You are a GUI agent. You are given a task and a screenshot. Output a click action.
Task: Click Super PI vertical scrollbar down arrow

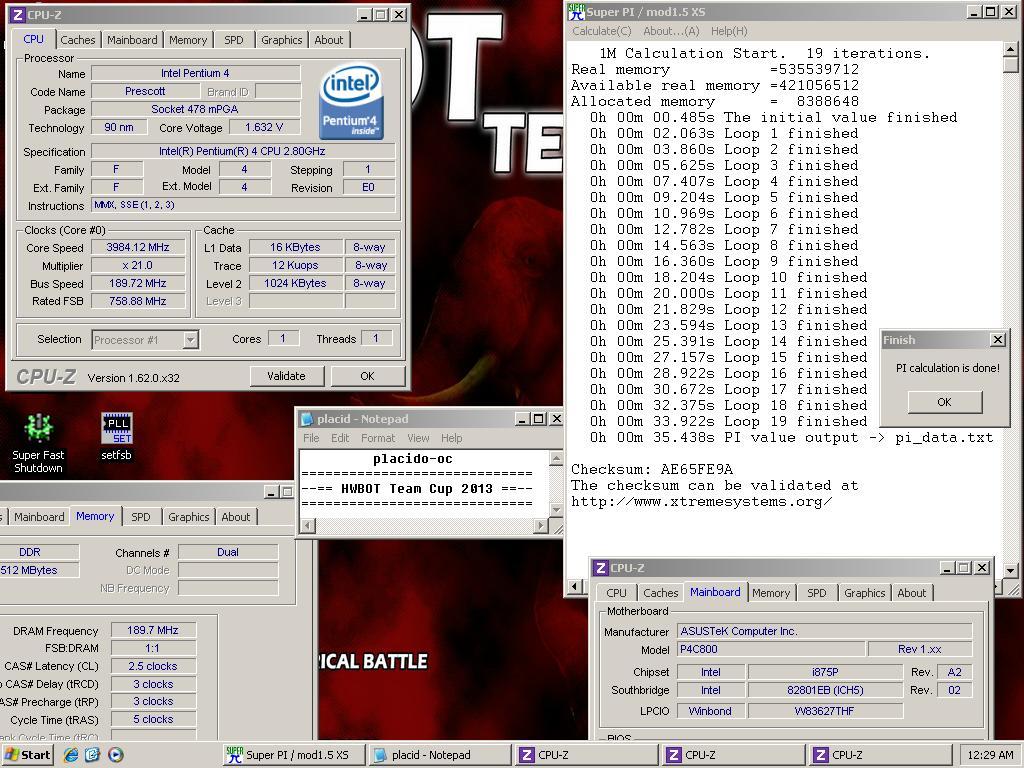(x=1010, y=570)
